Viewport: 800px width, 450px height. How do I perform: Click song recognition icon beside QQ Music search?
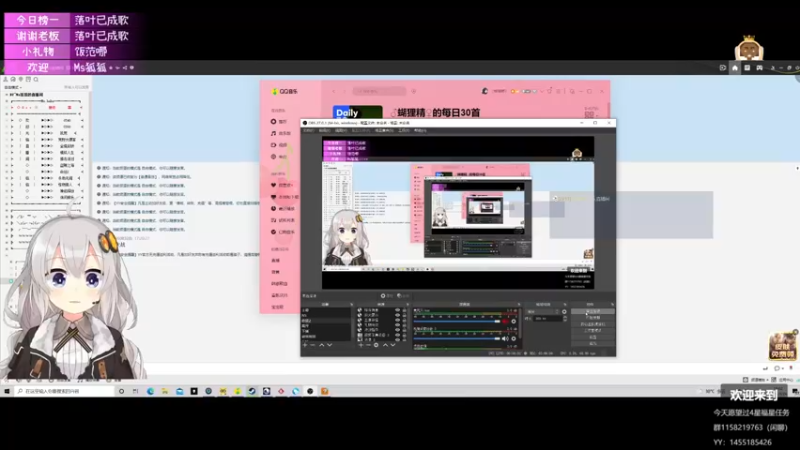[414, 91]
